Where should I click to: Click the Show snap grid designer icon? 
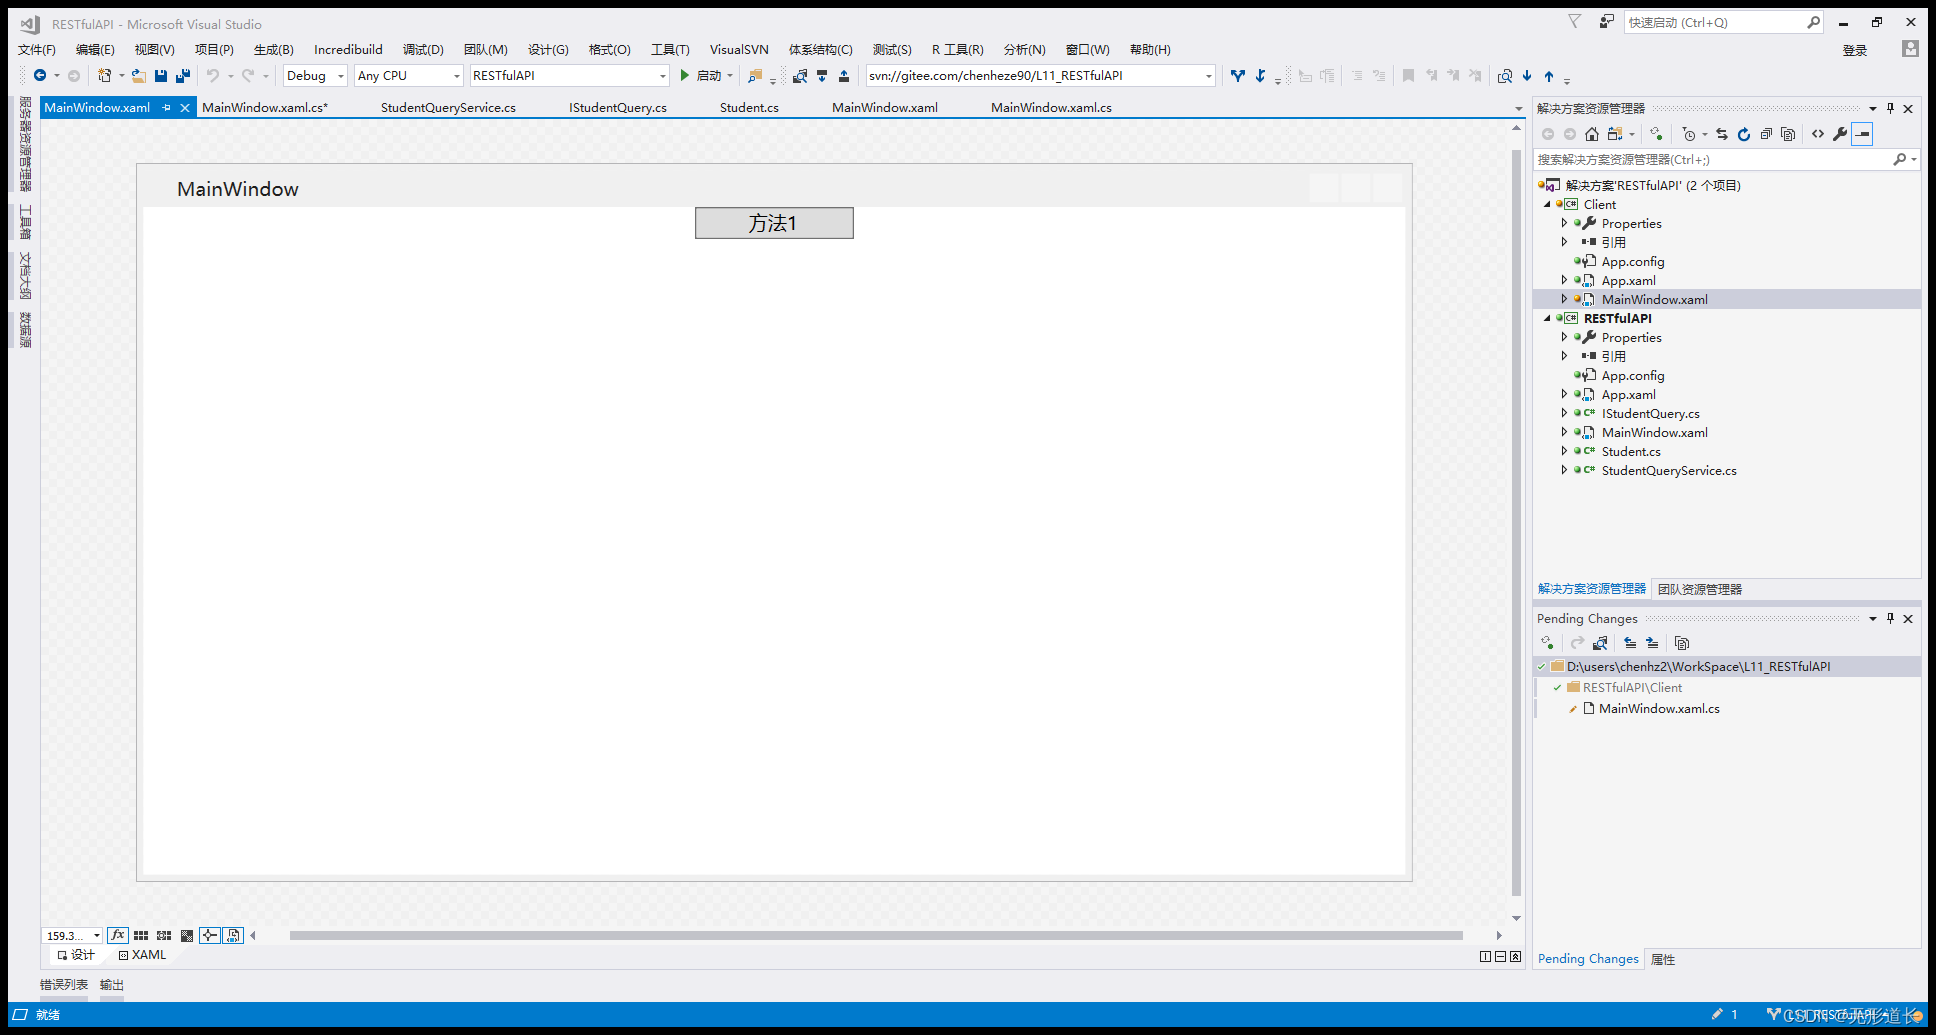click(x=141, y=936)
